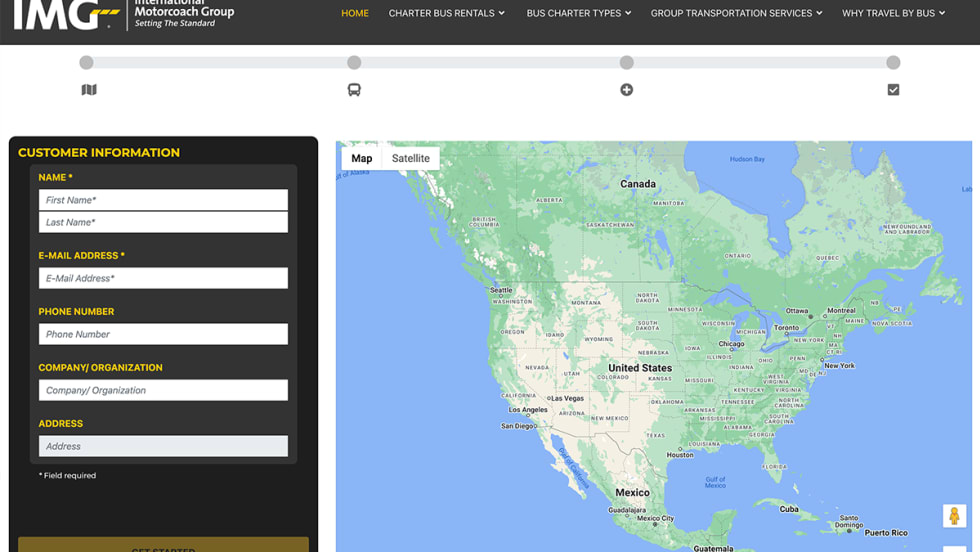Click the plus circle step icon

[x=627, y=90]
